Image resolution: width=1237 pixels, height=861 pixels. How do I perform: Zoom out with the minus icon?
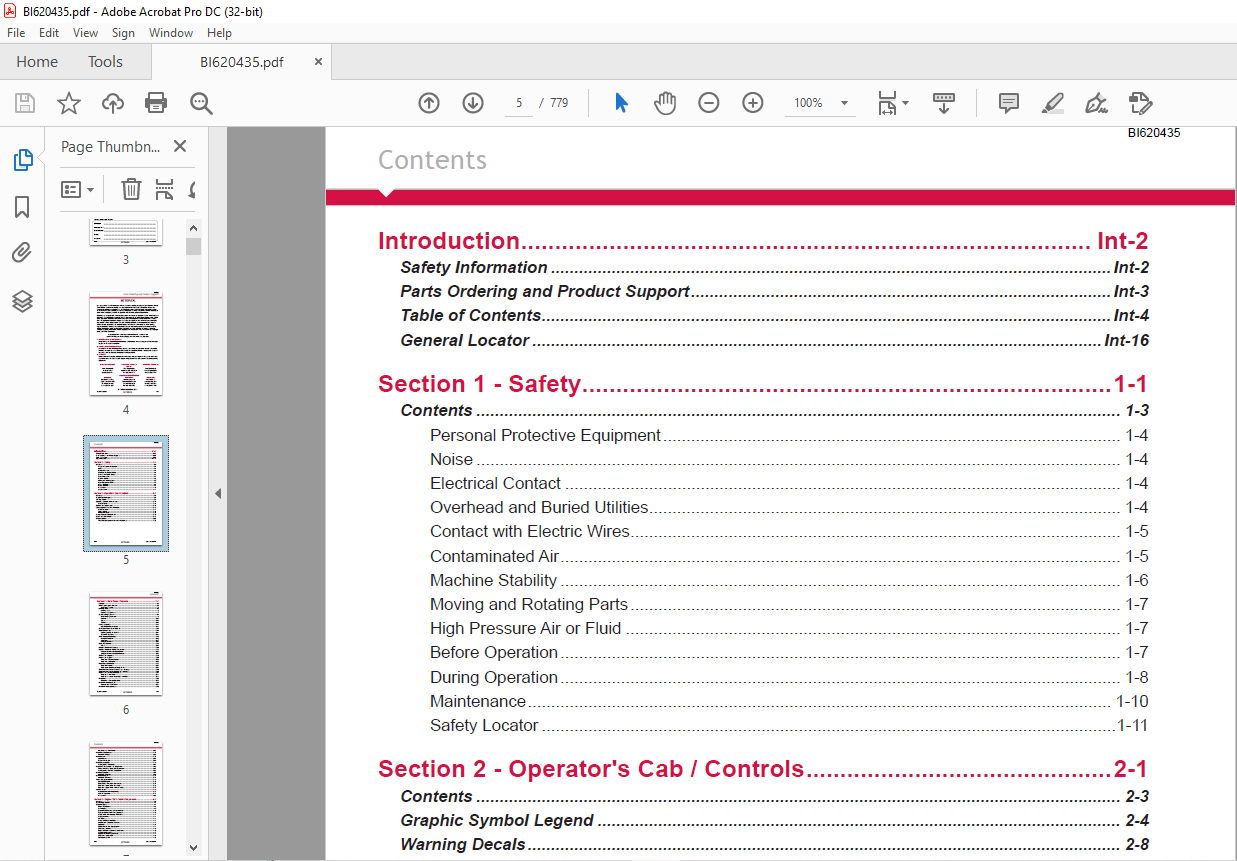[709, 103]
